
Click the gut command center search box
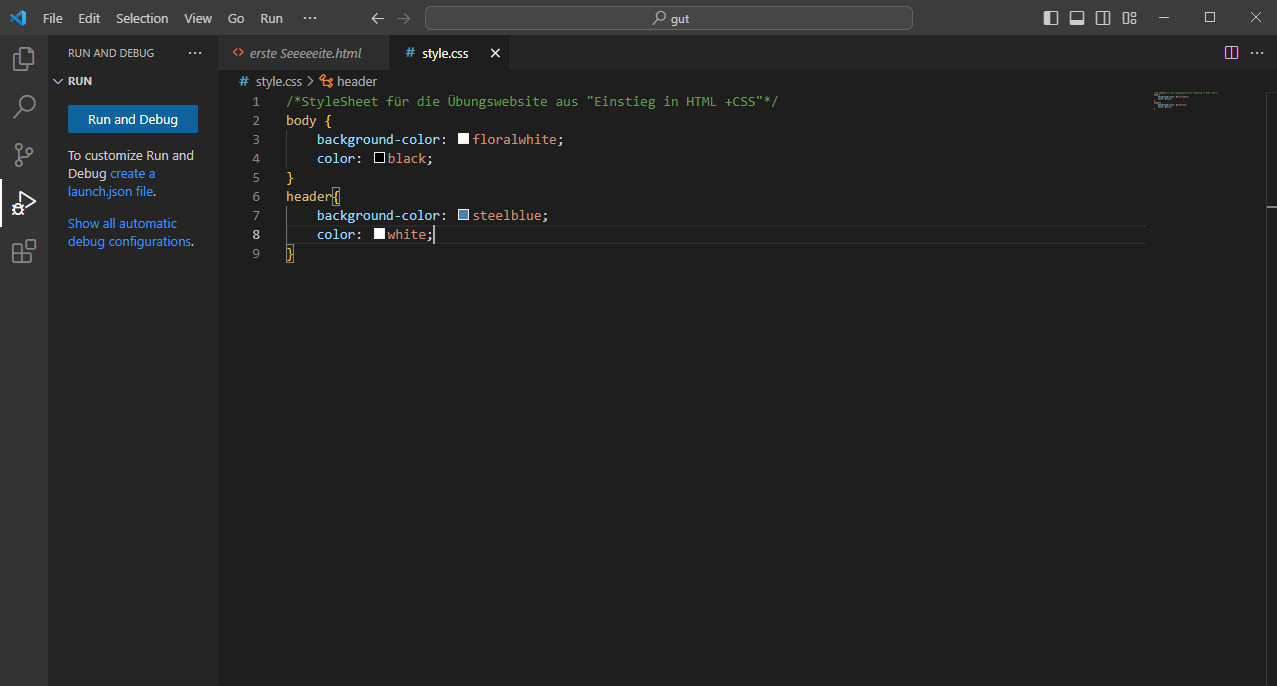(x=669, y=18)
